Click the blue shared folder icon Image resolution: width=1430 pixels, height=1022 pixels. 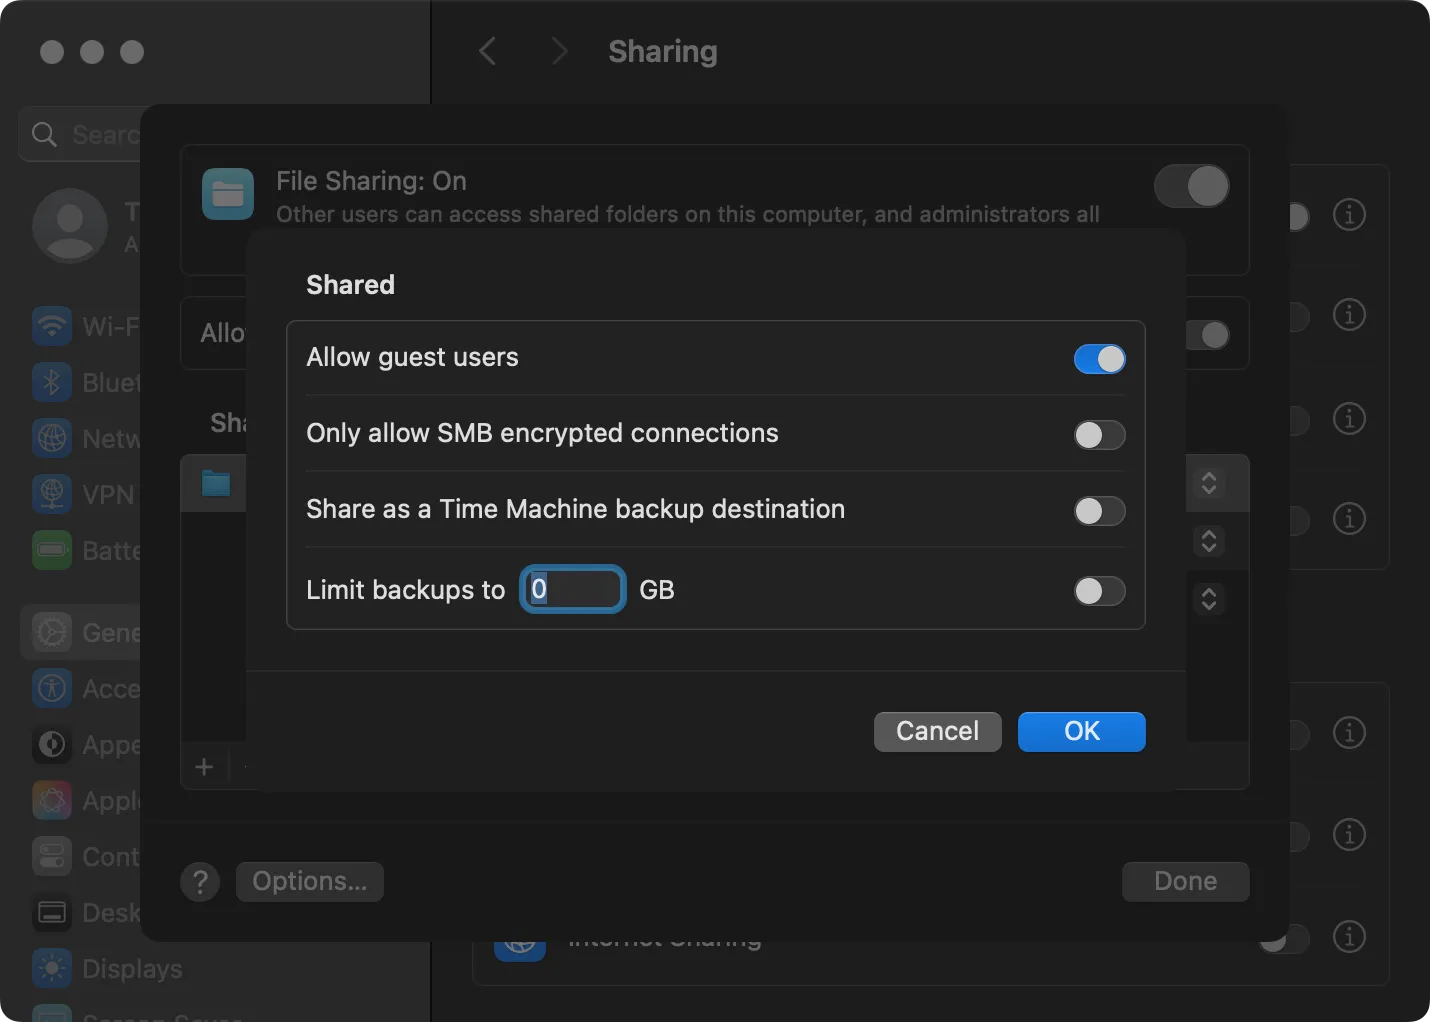pos(215,483)
